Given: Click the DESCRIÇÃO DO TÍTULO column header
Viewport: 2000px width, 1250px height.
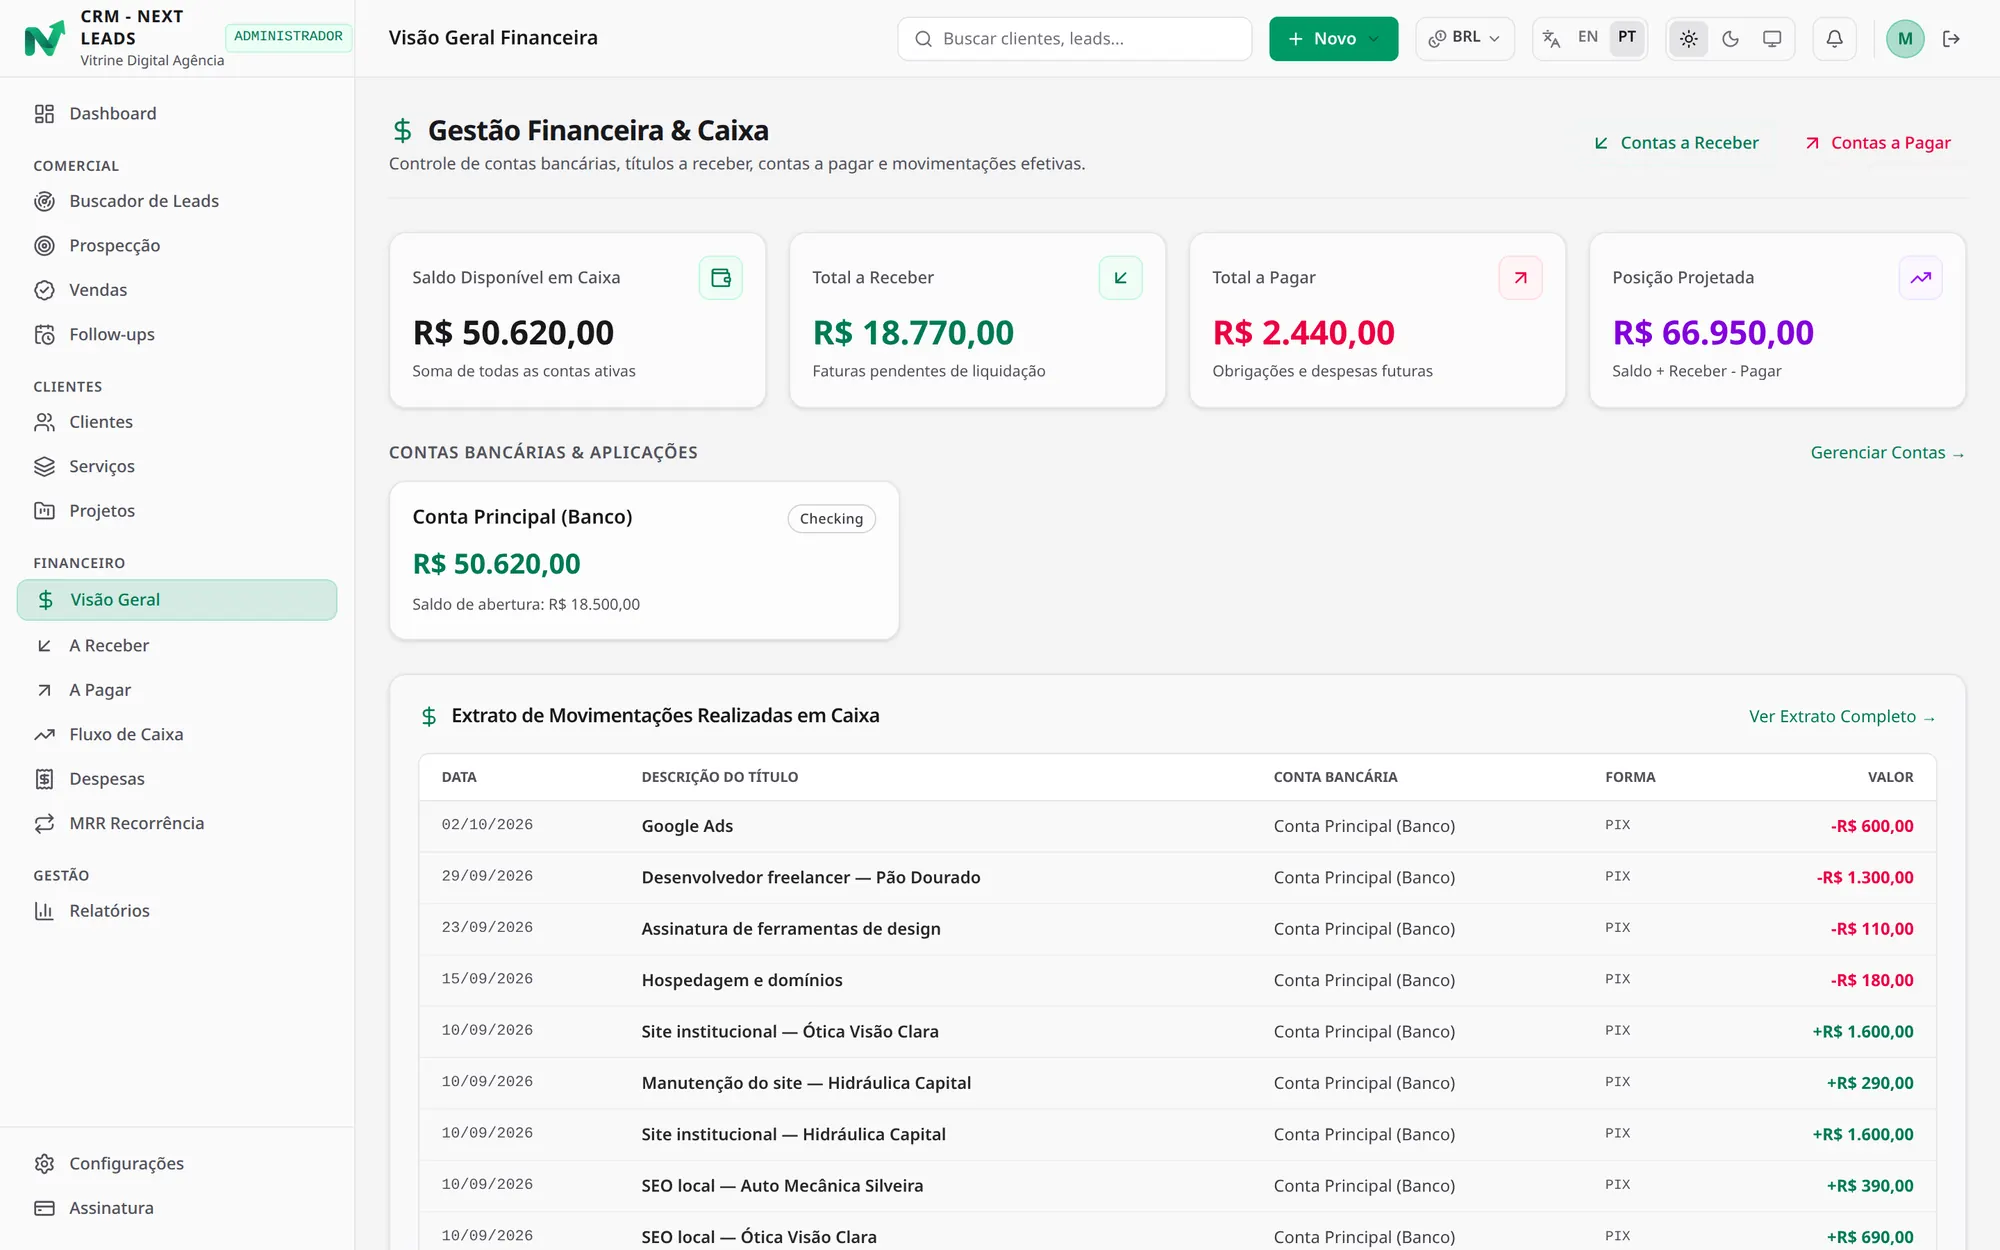Looking at the screenshot, I should (x=720, y=777).
